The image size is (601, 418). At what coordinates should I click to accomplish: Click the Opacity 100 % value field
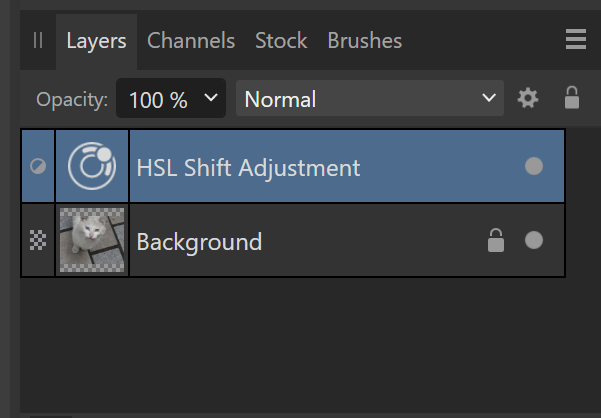point(158,98)
